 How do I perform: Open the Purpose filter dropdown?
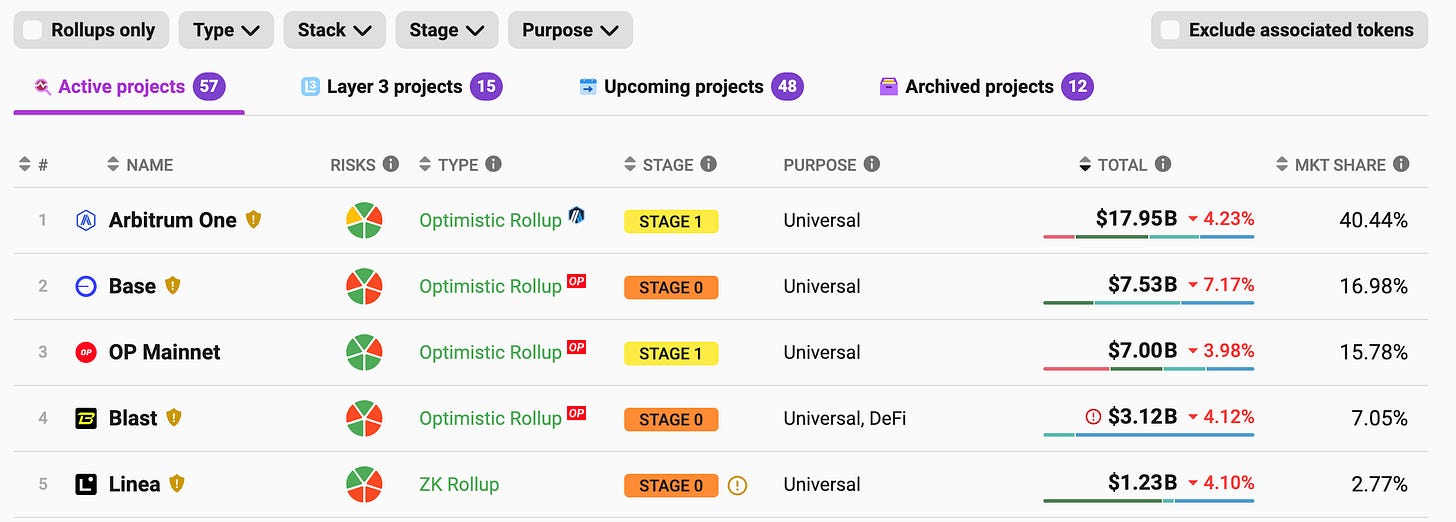click(x=570, y=30)
